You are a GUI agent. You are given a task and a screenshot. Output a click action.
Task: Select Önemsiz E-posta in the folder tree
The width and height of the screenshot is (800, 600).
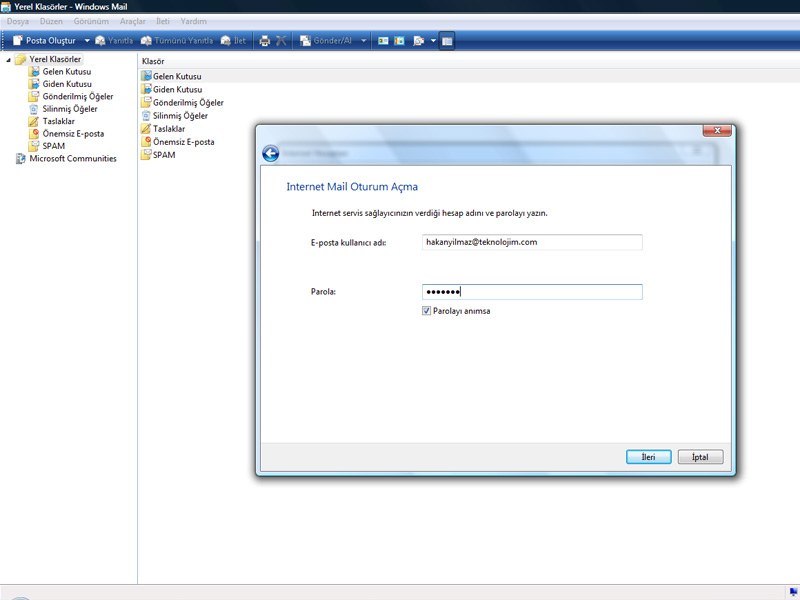coord(73,134)
